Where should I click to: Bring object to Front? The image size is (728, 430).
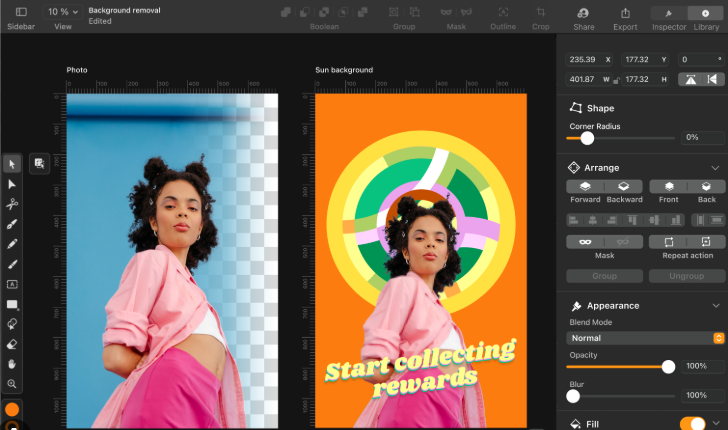[x=670, y=186]
